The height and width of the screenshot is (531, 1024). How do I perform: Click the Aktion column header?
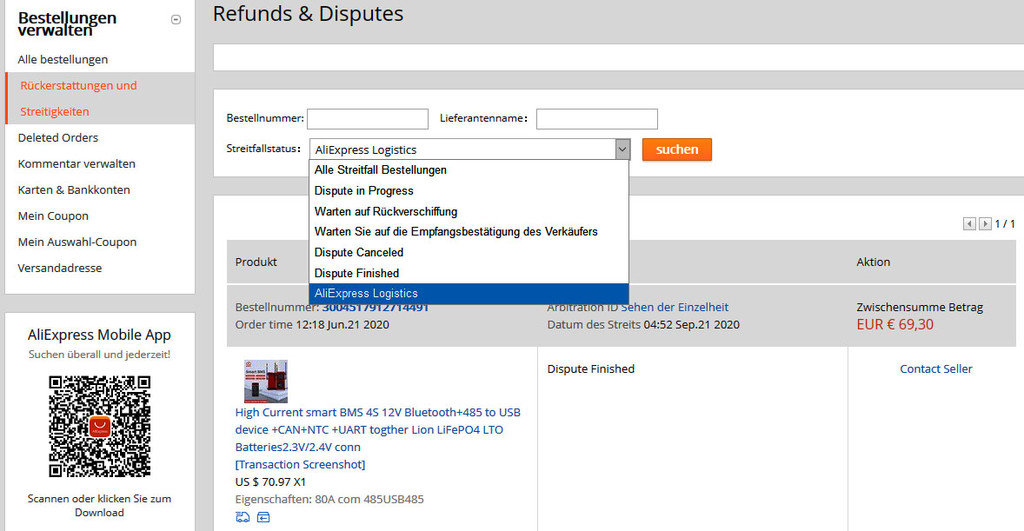pyautogui.click(x=873, y=262)
